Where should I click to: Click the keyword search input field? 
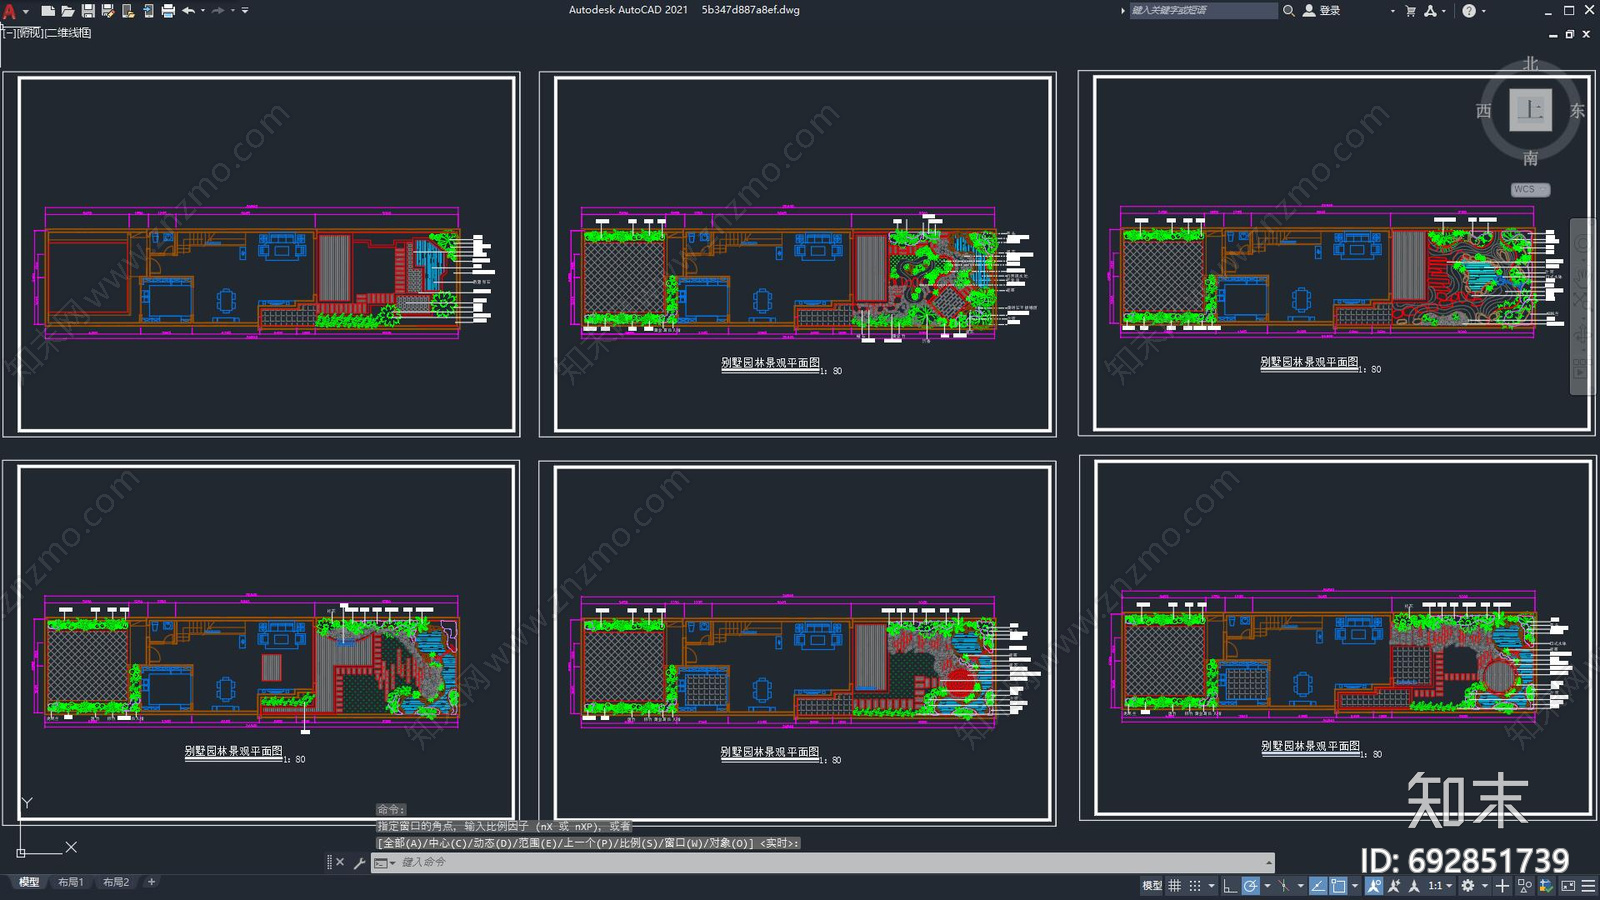tap(1203, 10)
